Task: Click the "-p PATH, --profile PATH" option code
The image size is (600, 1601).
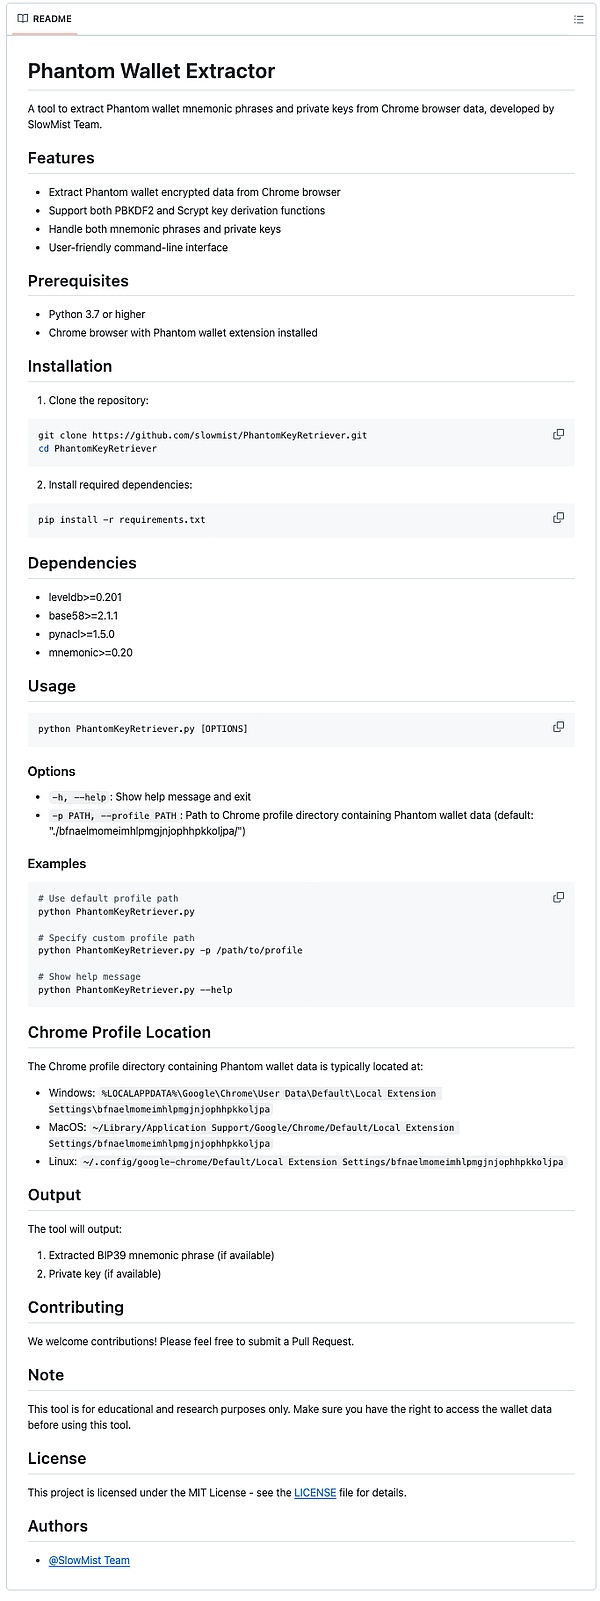Action: 114,816
